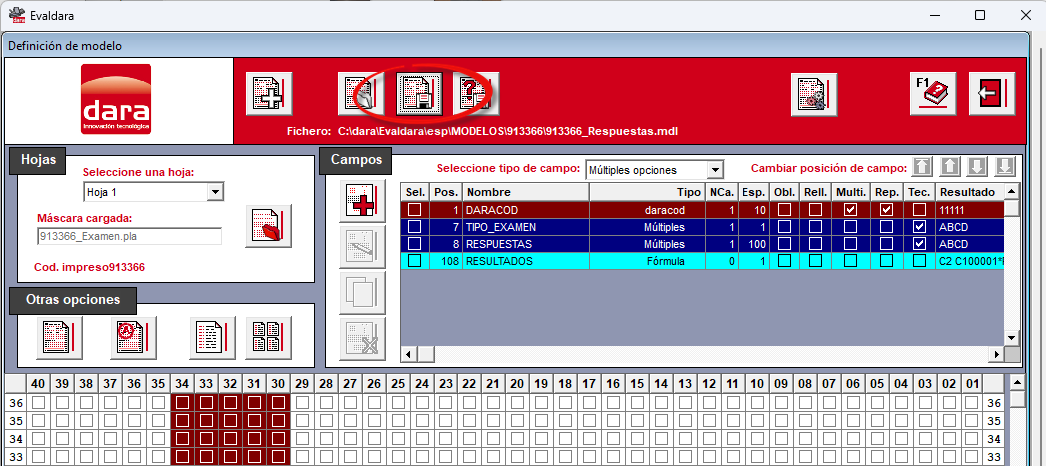
Task: Move field to bottom with last arrow button
Action: tap(1005, 167)
